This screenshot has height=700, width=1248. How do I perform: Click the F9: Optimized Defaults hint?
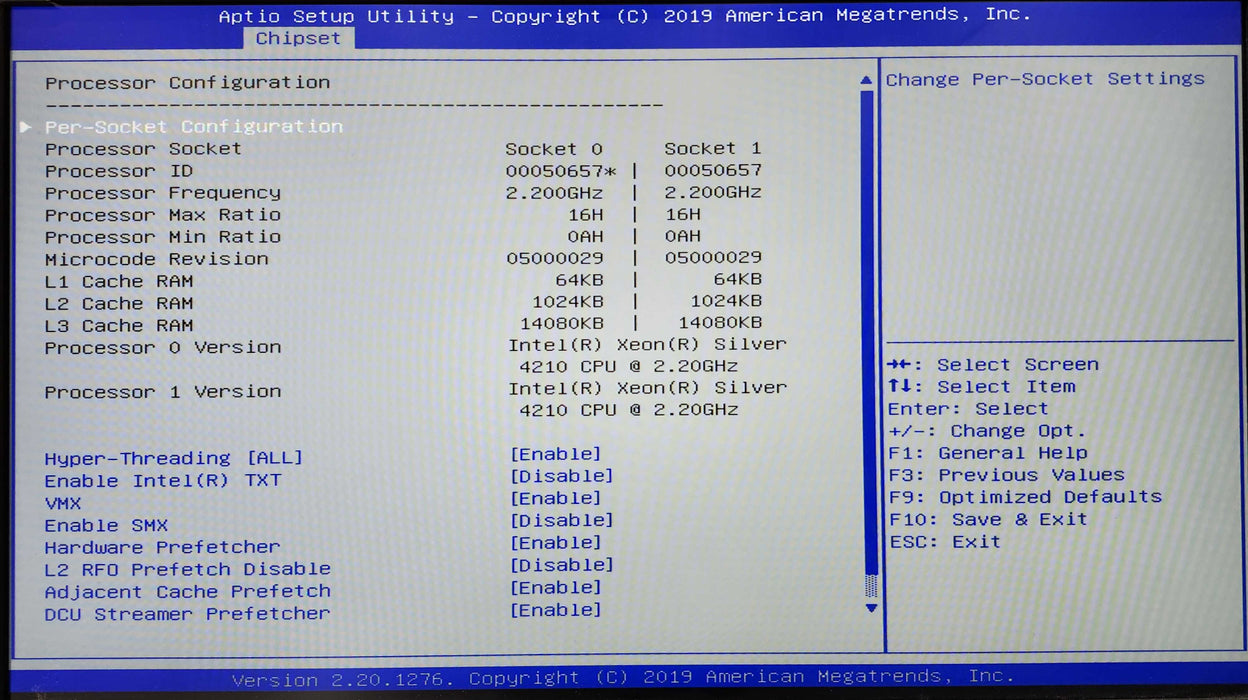click(1024, 497)
